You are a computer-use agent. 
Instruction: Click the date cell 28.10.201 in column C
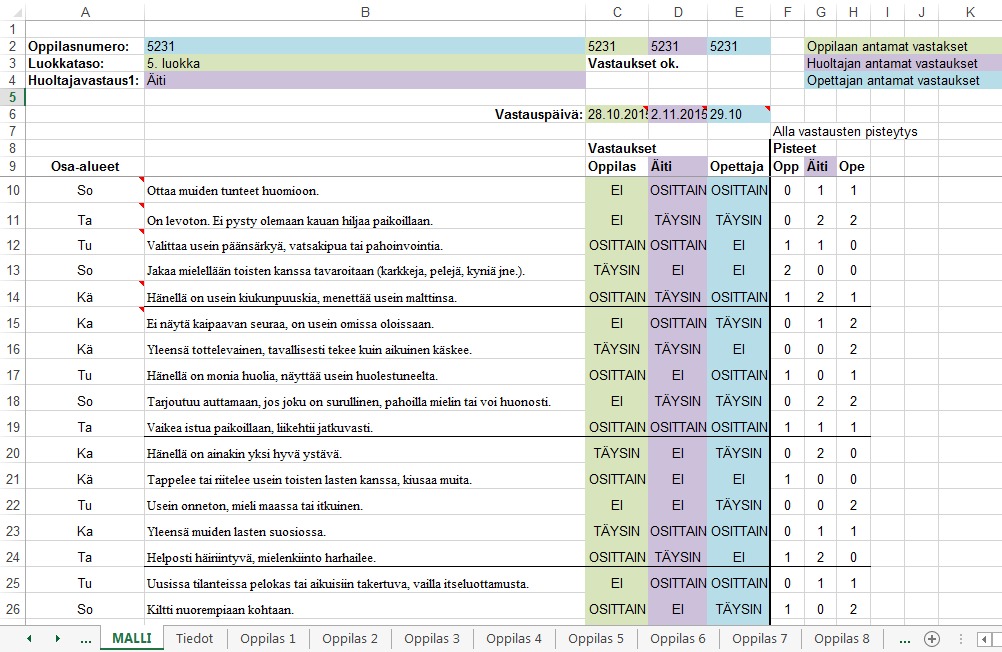[x=617, y=114]
